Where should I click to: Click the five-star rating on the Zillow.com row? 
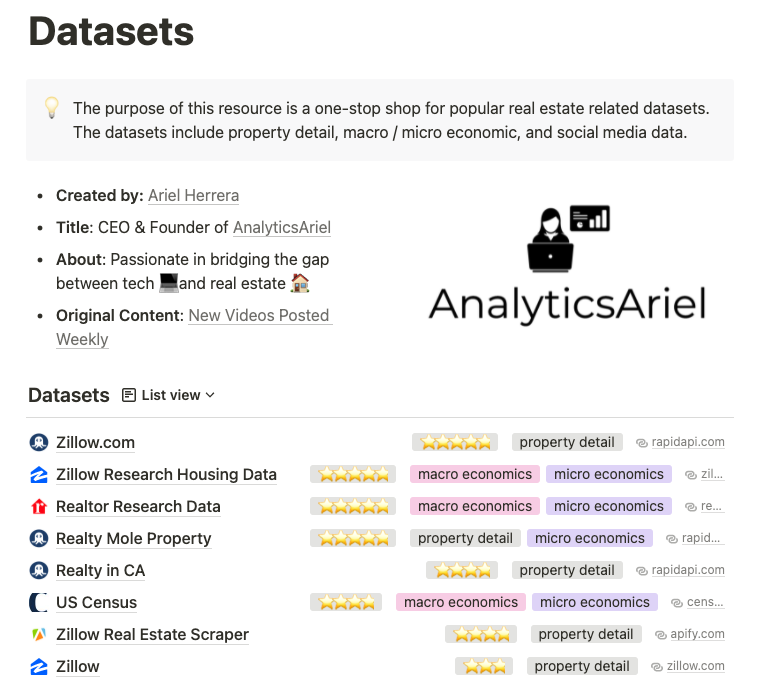(455, 442)
